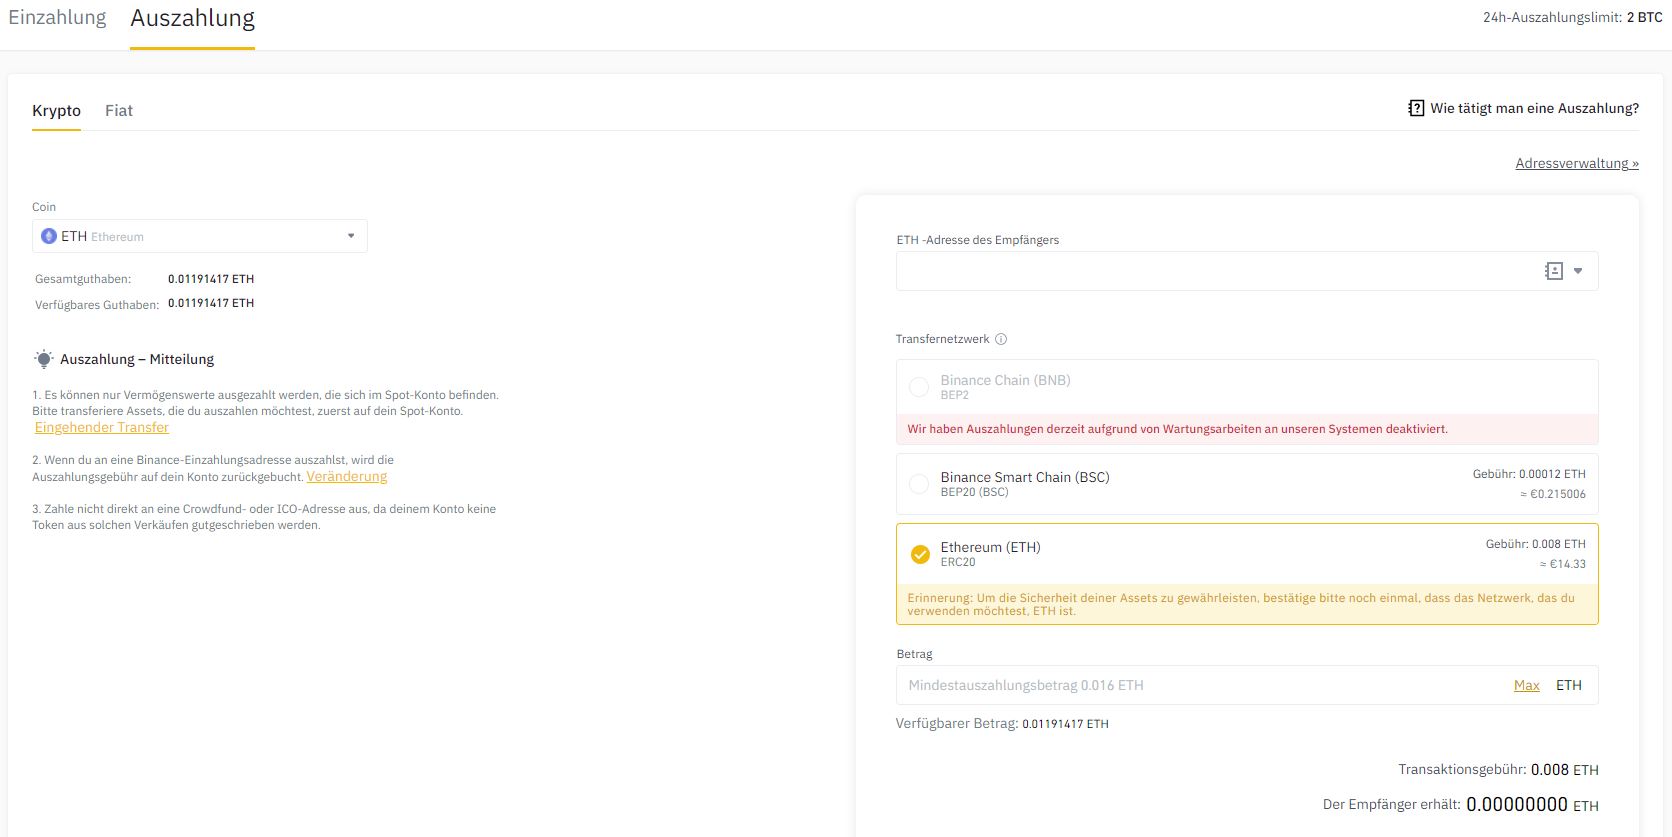1672x837 pixels.
Task: Select the Auszahlung tab
Action: pyautogui.click(x=192, y=18)
